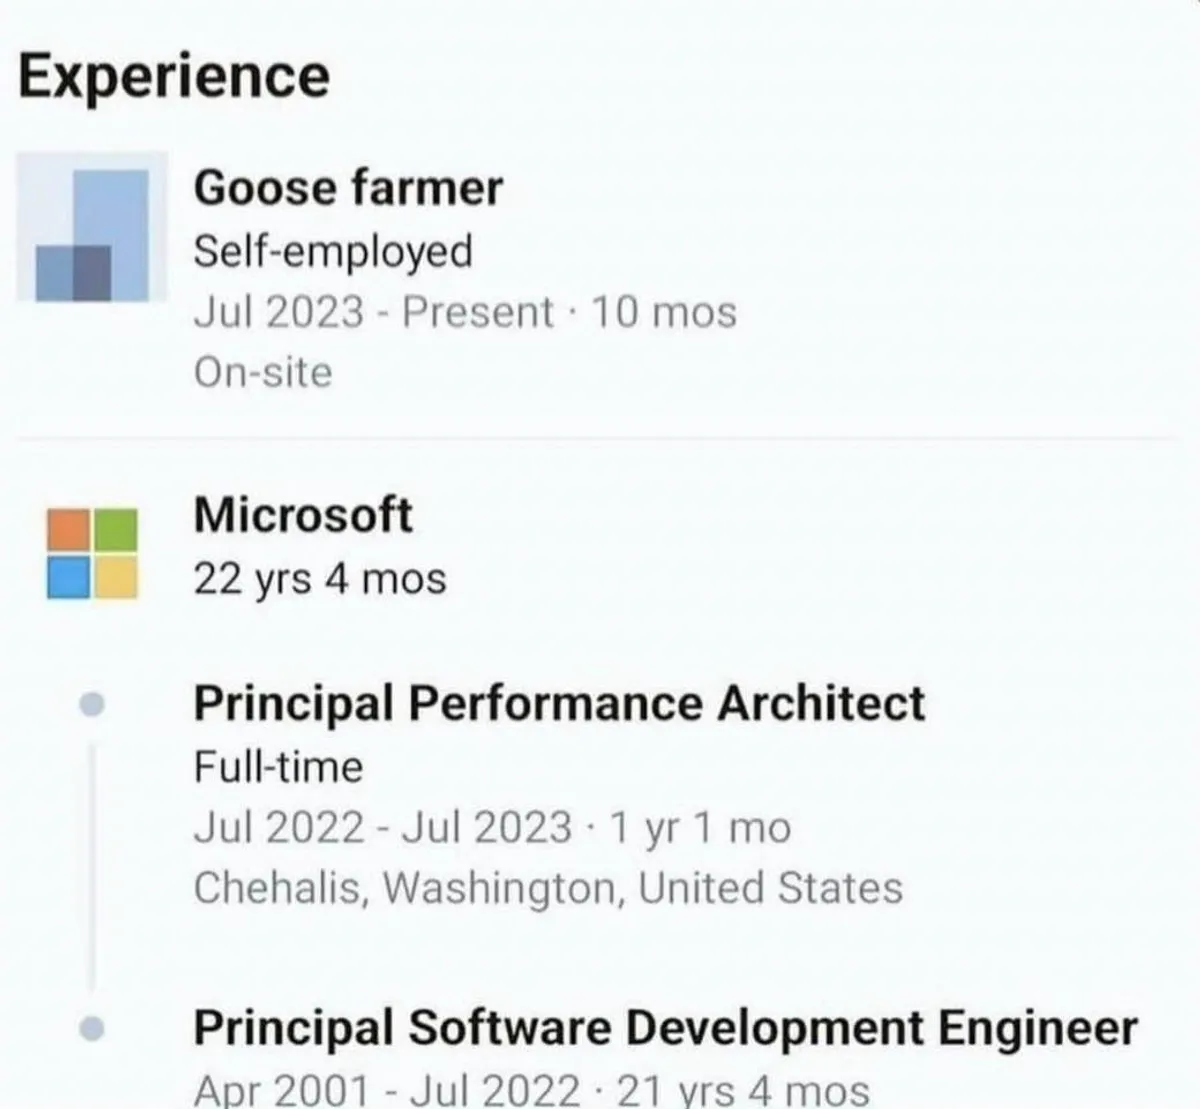The height and width of the screenshot is (1109, 1200).
Task: Click the Full-time employment type label
Action: click(278, 767)
